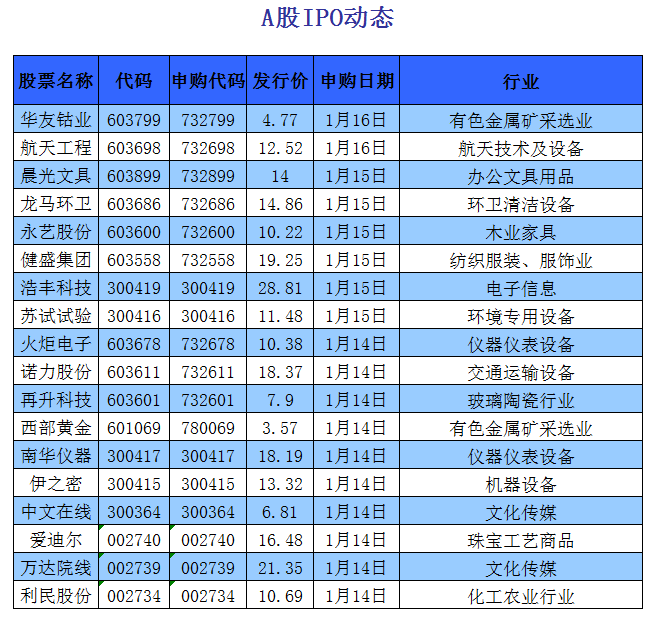The width and height of the screenshot is (658, 619).
Task: Click the 1月15日 date for 晨光文具
Action: point(356,176)
